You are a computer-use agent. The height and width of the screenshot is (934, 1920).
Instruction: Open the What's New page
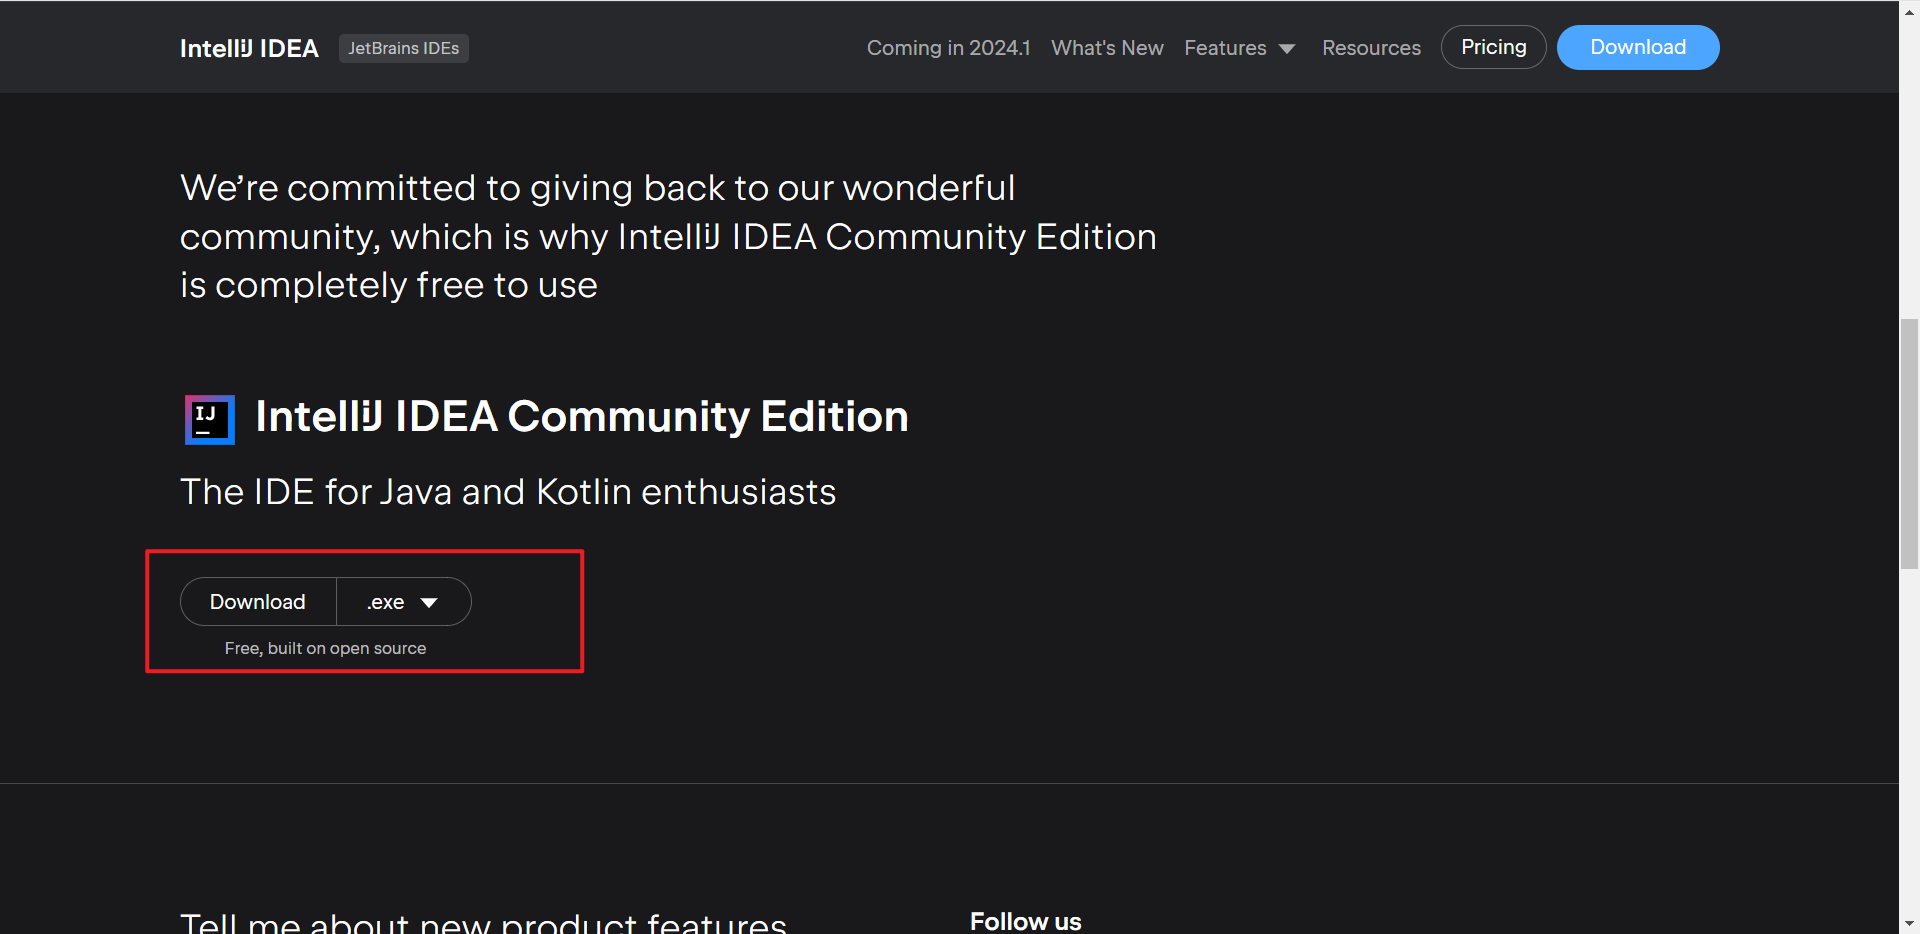tap(1107, 47)
